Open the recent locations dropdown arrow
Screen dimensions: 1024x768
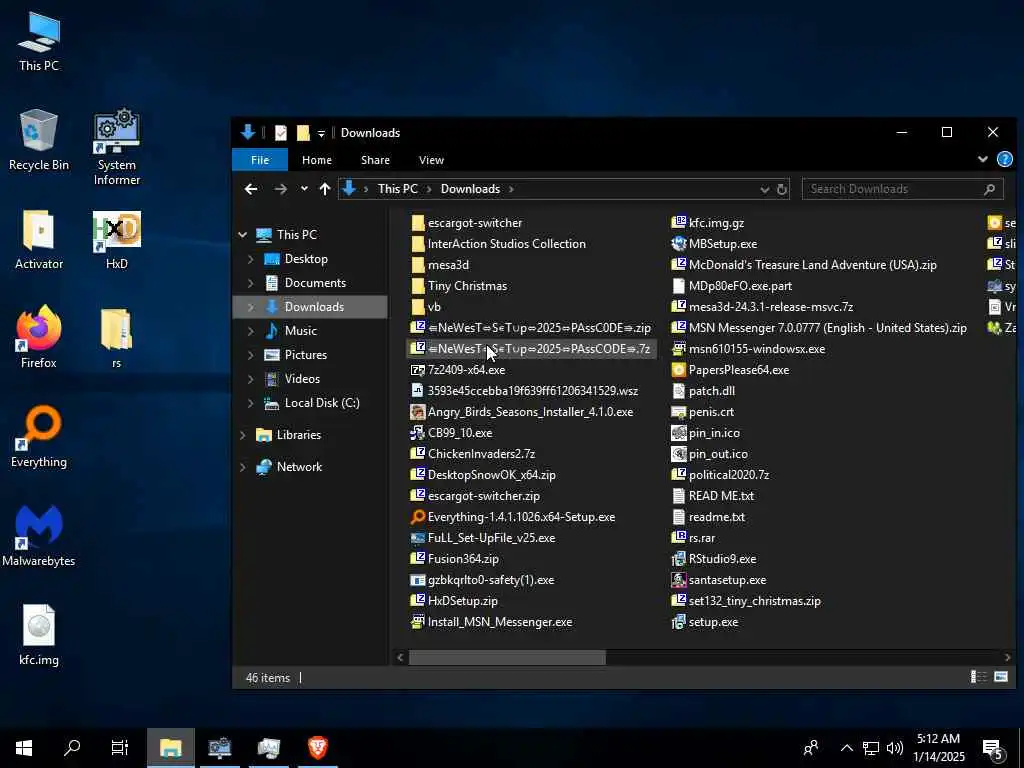click(x=304, y=189)
